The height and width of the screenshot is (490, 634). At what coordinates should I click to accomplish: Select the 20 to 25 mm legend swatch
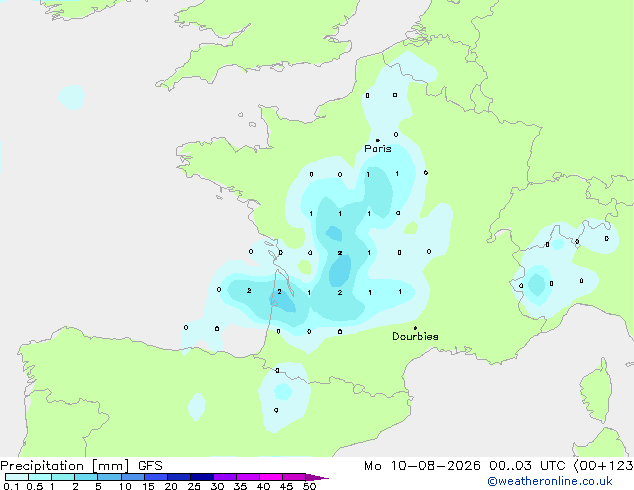coord(178,477)
